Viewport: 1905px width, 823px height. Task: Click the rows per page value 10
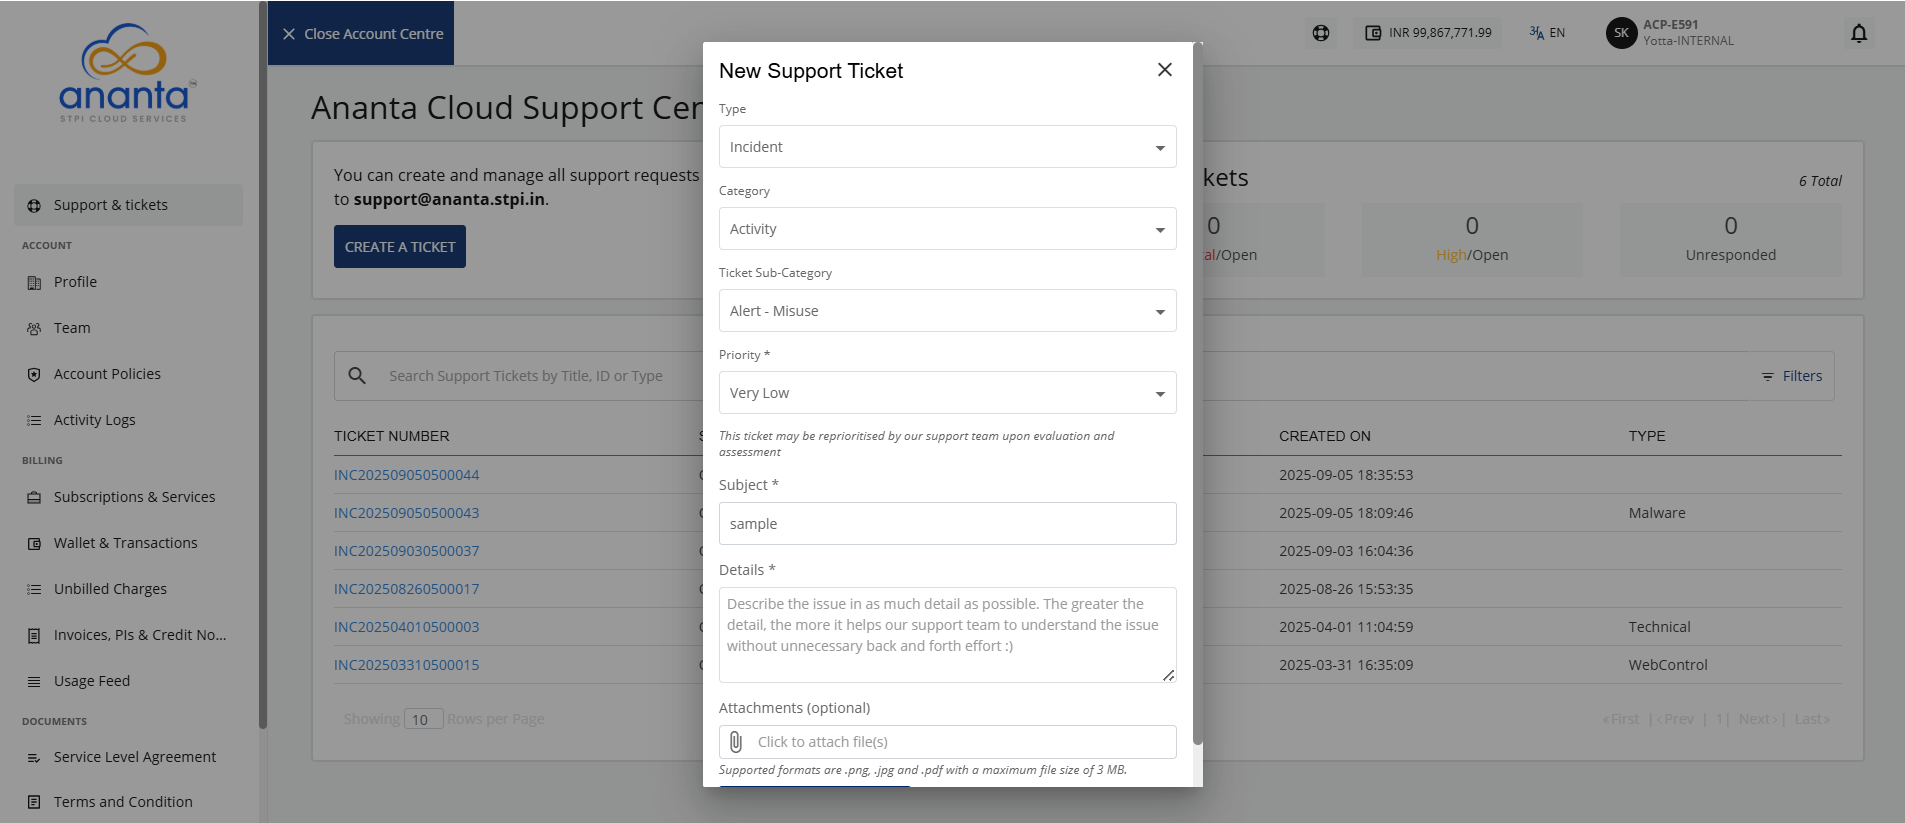click(x=424, y=719)
